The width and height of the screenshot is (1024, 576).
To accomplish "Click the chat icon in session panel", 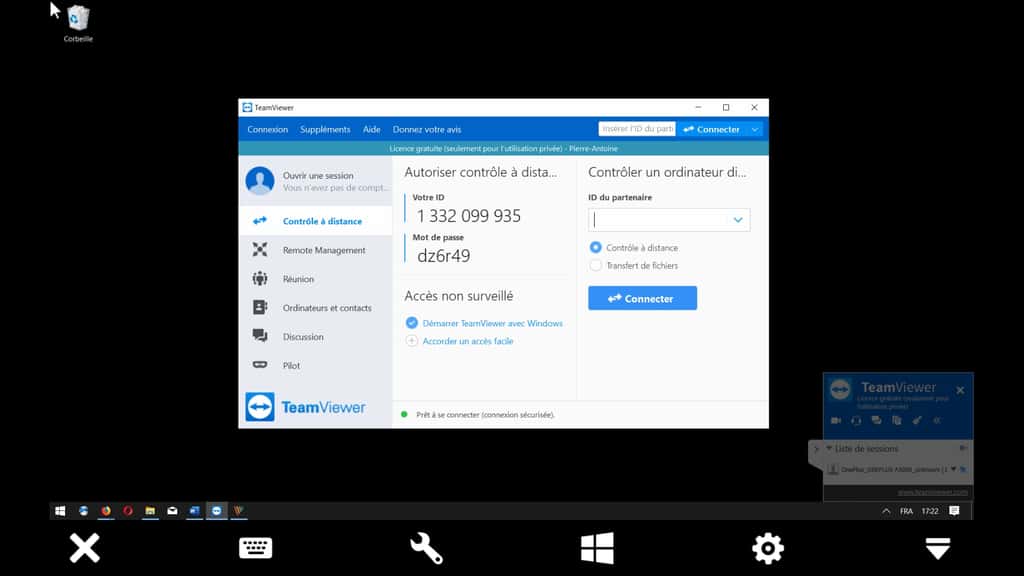I will [876, 421].
